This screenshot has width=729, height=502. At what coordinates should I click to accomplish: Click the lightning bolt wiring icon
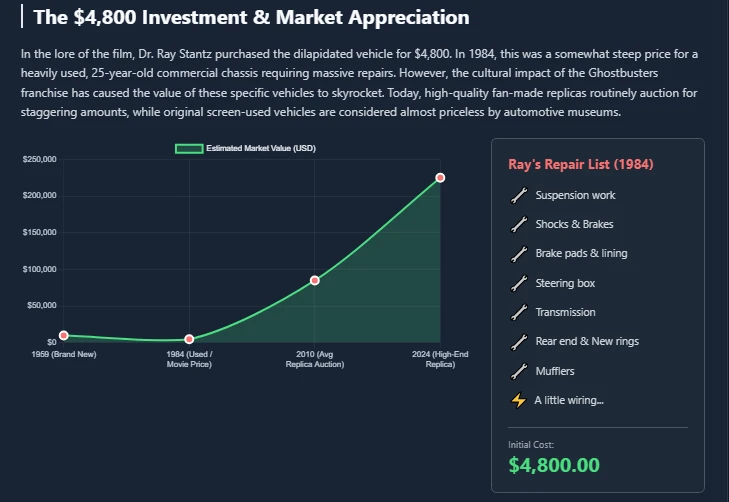click(x=518, y=401)
